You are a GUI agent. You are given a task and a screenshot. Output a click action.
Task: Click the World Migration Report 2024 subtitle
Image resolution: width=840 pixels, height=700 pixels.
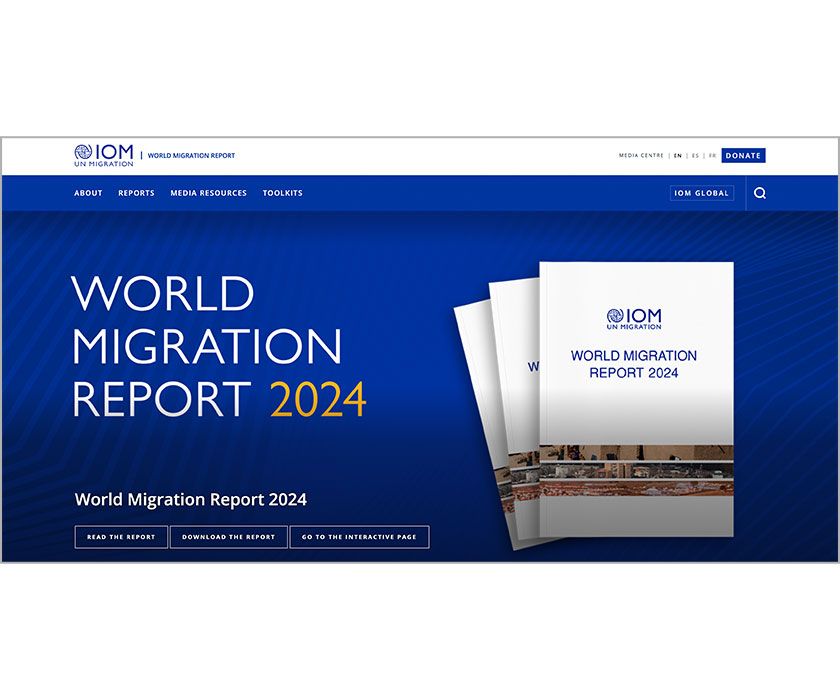pos(191,499)
